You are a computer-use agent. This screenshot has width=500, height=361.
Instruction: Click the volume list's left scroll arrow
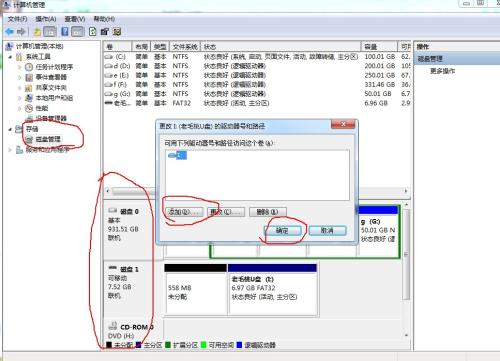click(x=108, y=191)
